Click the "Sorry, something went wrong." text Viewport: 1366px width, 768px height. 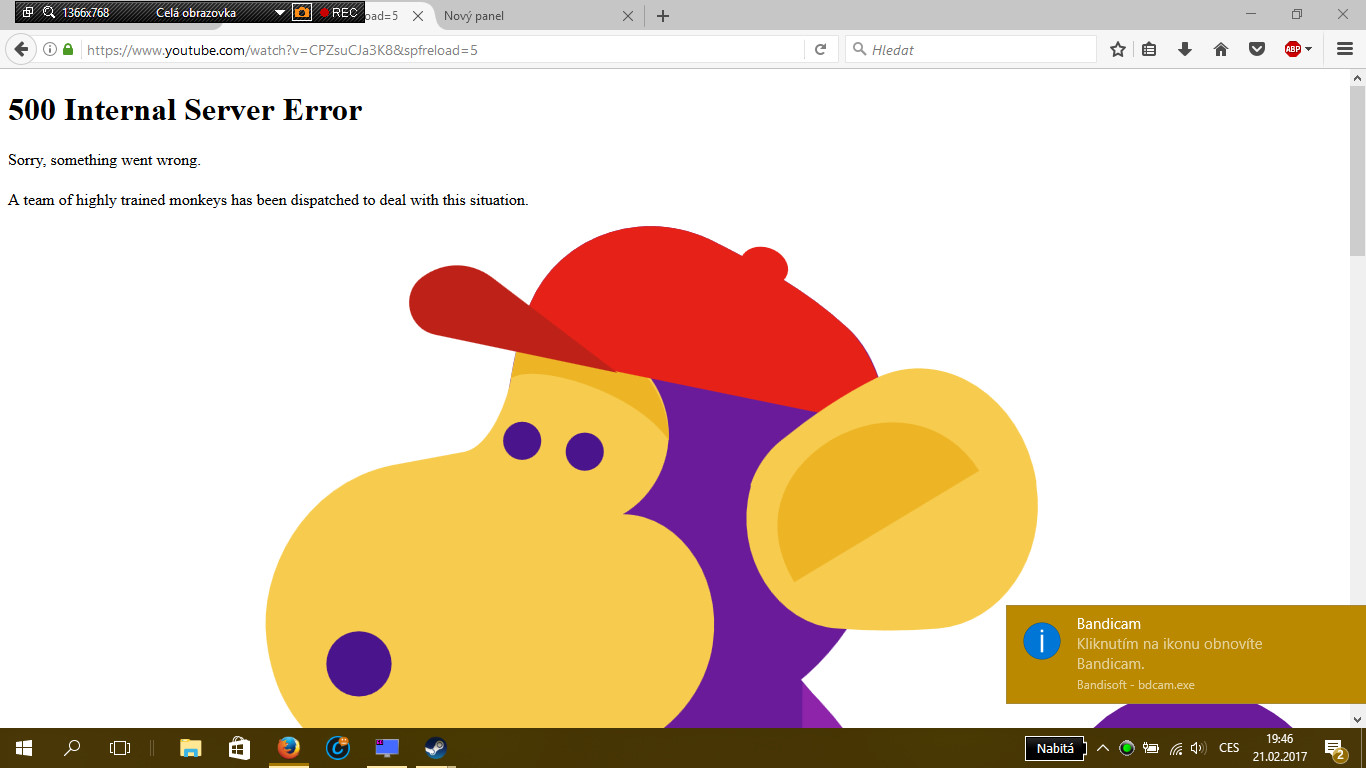105,160
